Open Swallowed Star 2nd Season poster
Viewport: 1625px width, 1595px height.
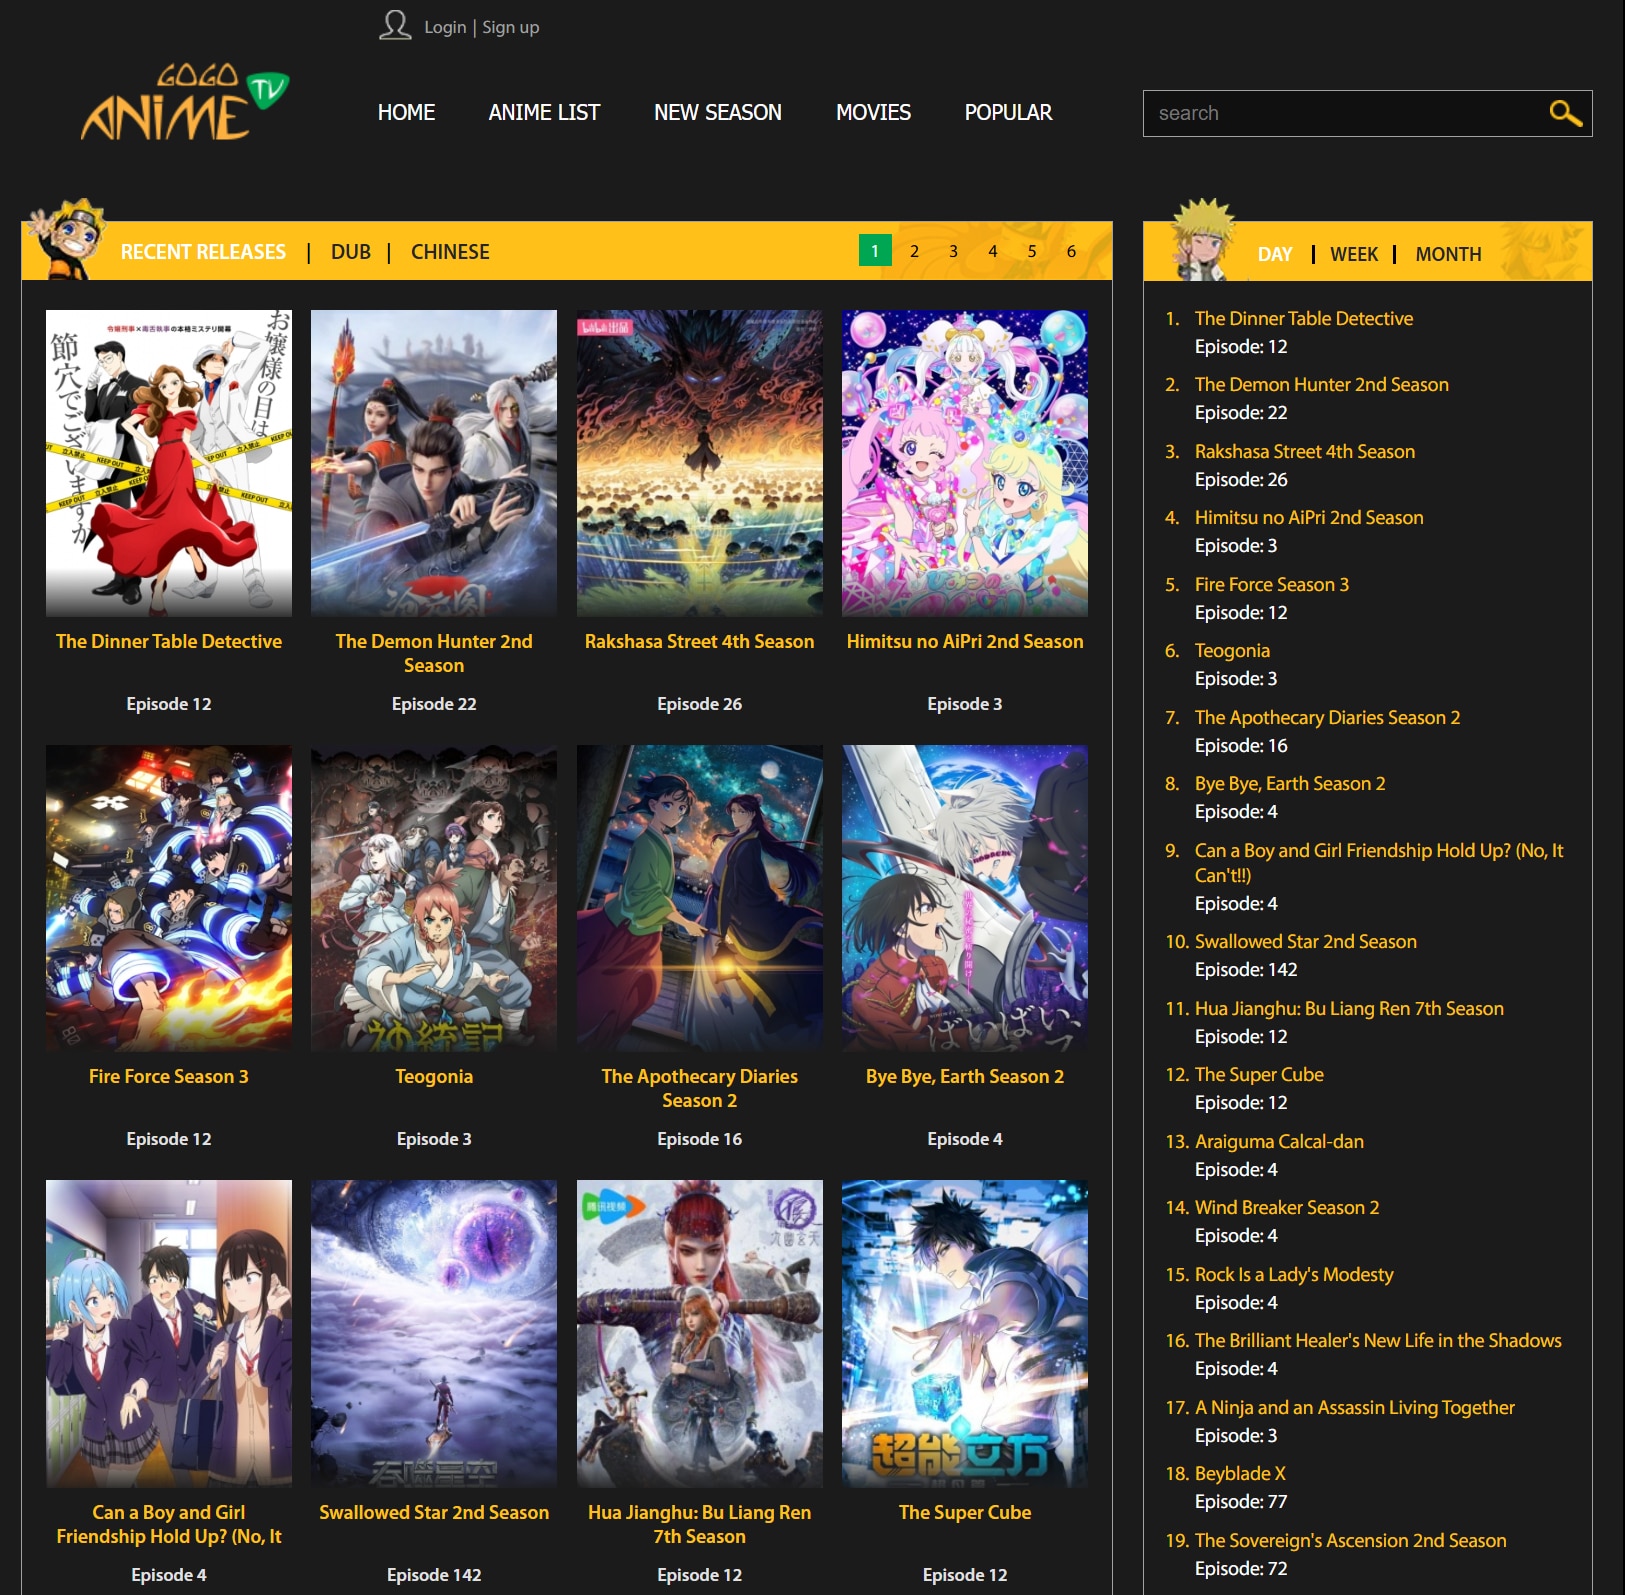coord(434,1333)
